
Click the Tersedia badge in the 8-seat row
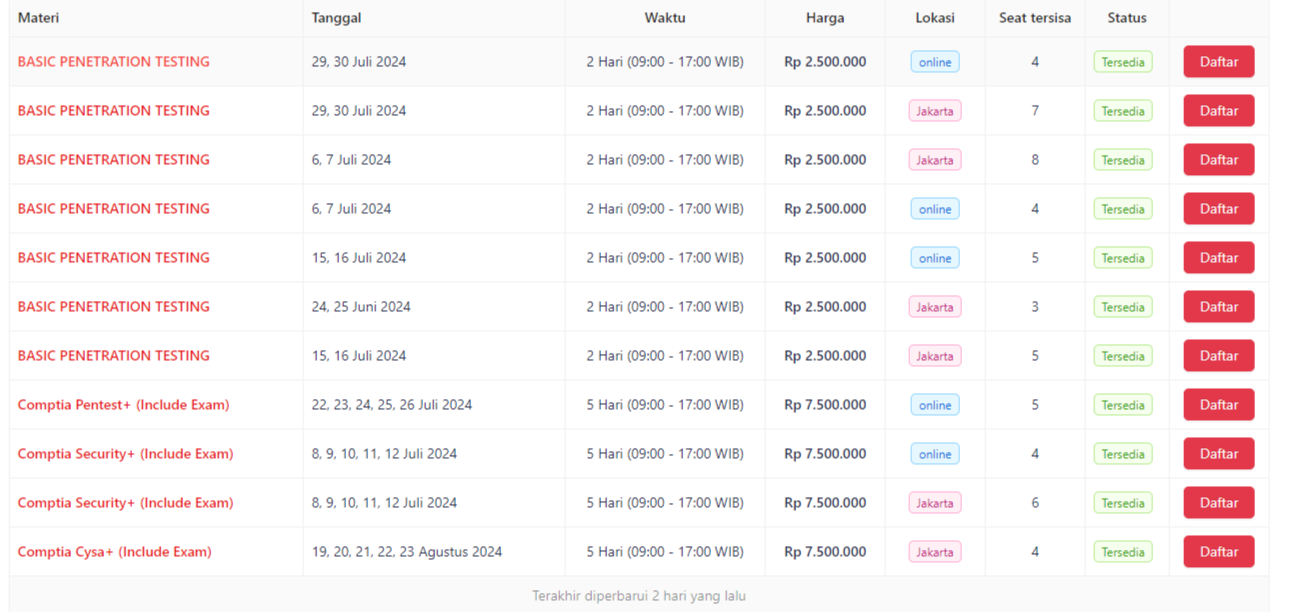click(1123, 160)
